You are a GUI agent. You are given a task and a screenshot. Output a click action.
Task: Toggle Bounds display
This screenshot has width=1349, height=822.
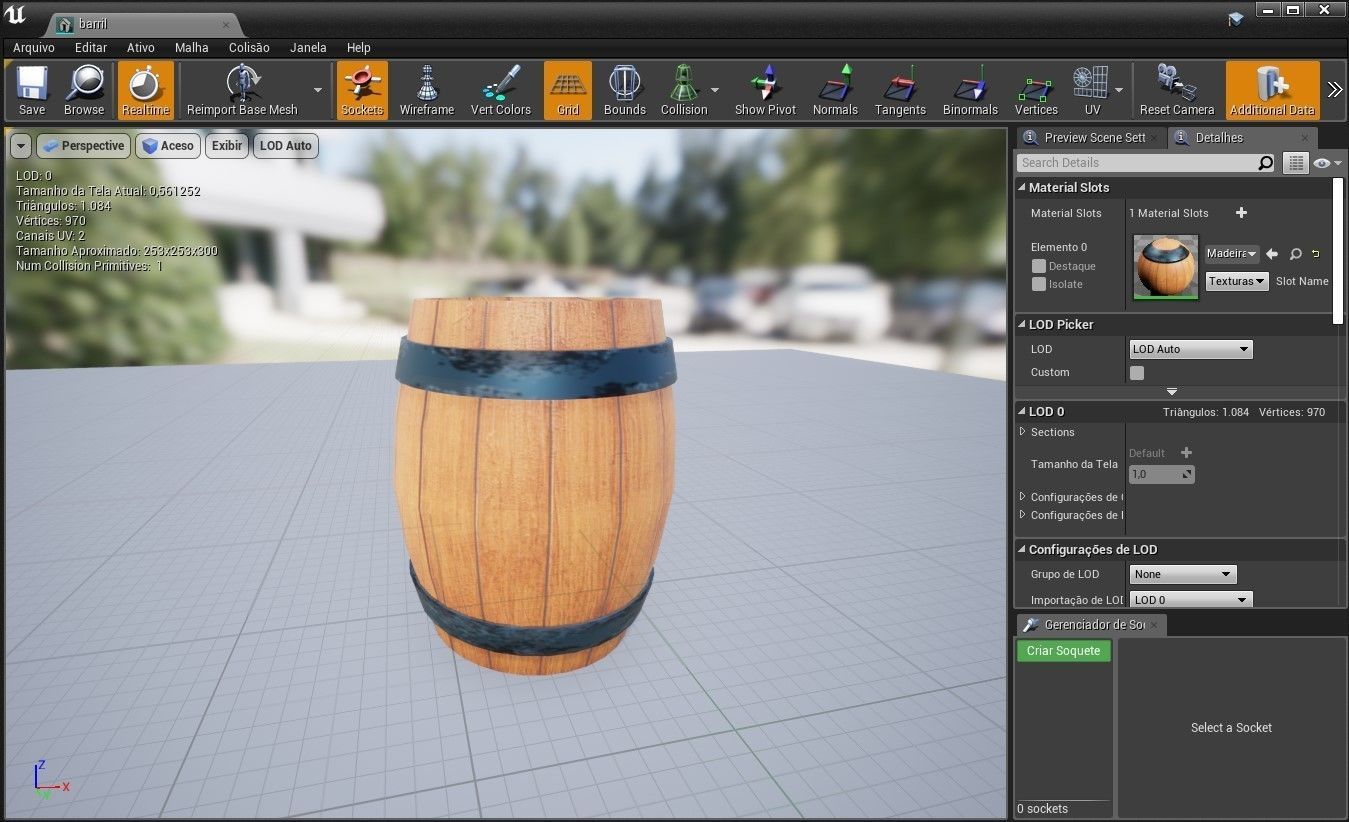(x=625, y=90)
